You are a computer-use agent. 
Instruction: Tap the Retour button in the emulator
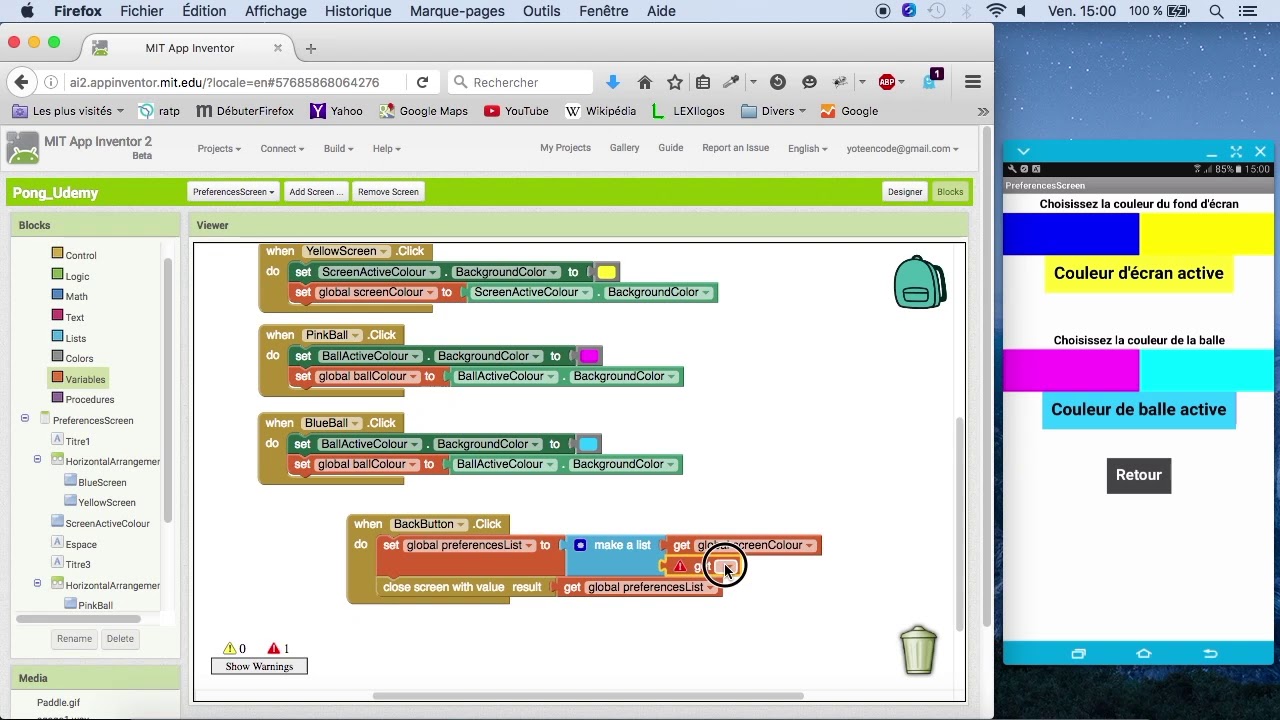(x=1139, y=475)
